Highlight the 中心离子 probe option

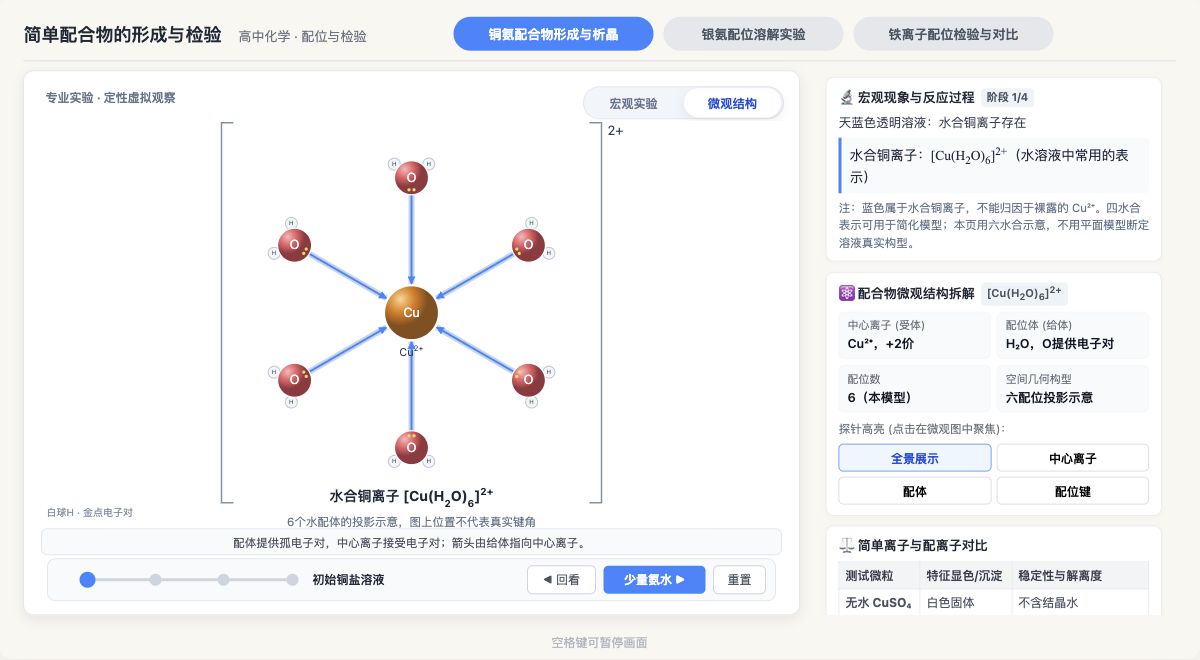click(1073, 458)
